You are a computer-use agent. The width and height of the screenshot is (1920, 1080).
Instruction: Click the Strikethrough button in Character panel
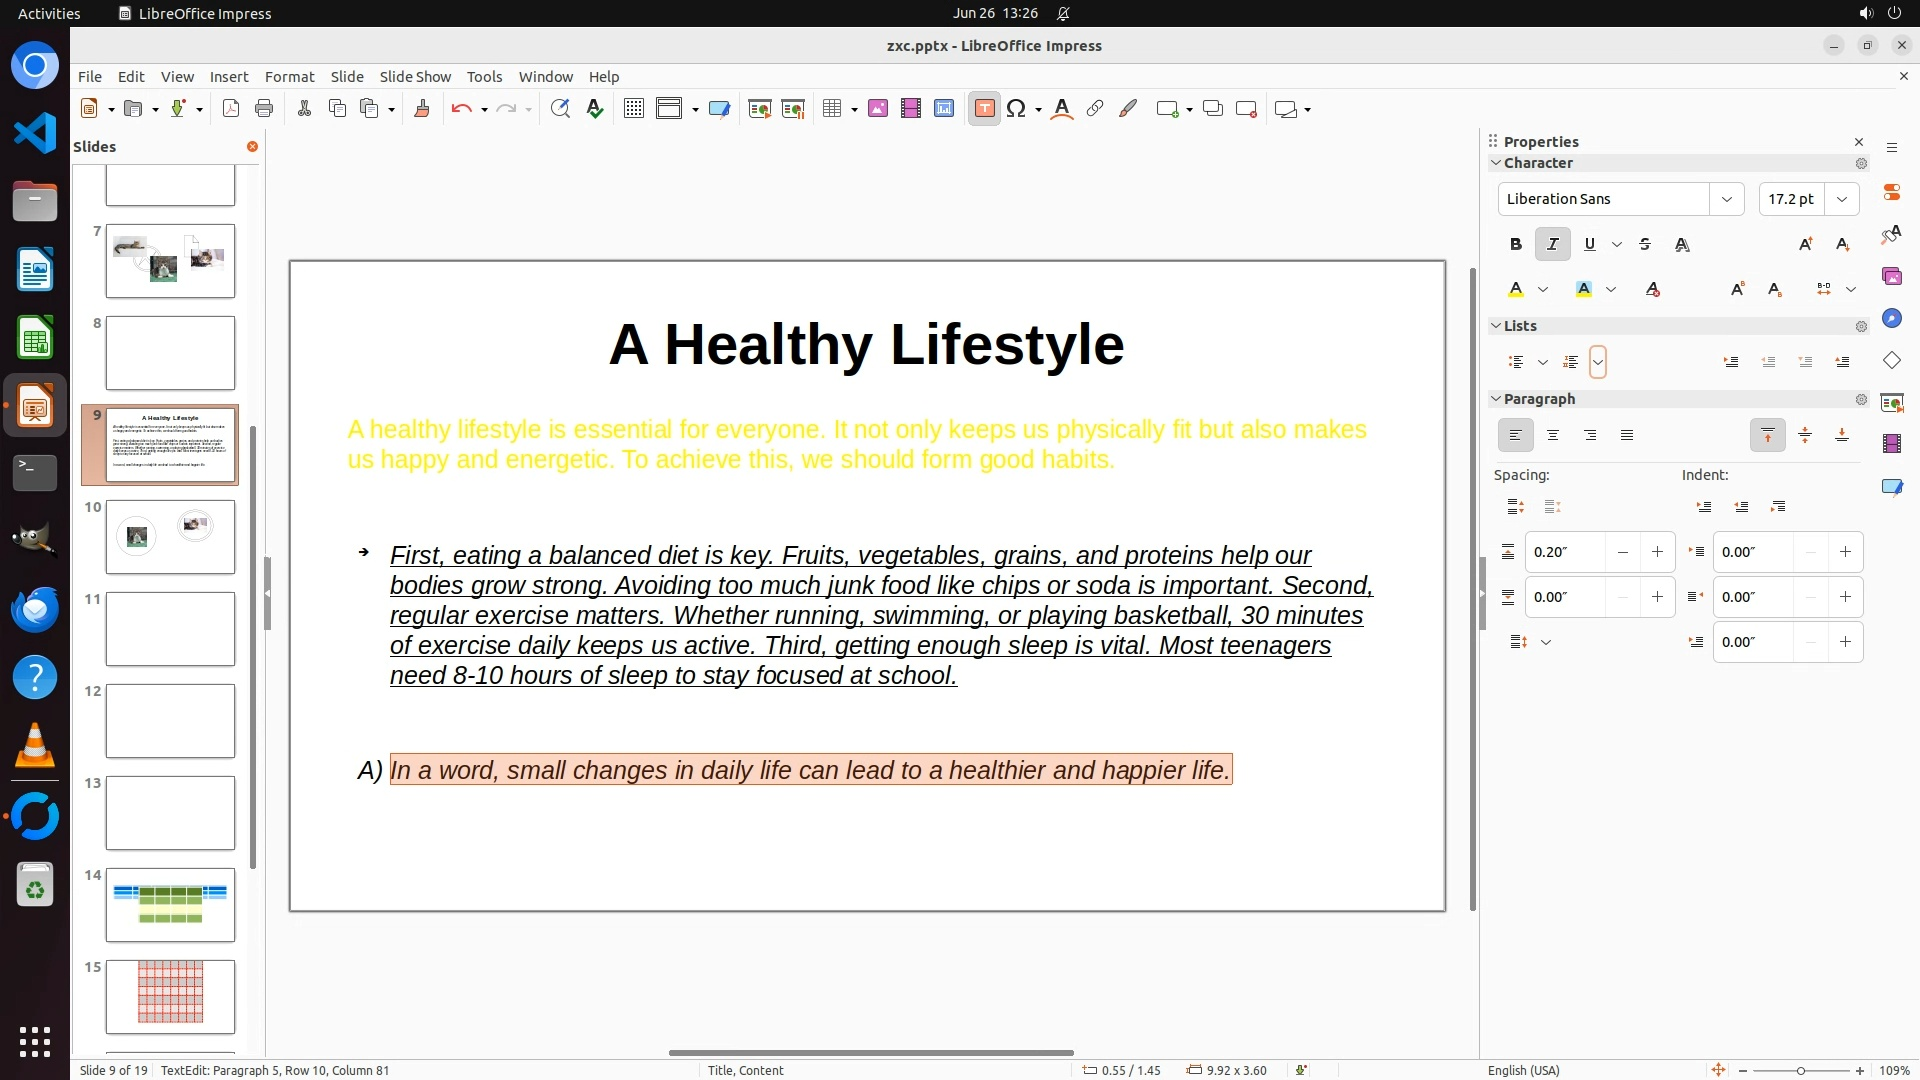1645,244
